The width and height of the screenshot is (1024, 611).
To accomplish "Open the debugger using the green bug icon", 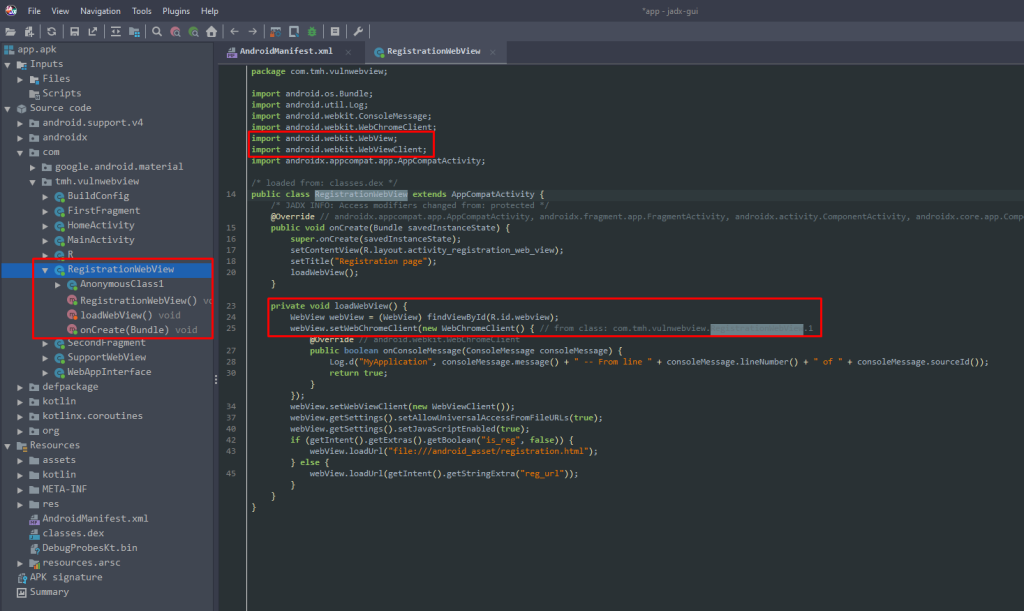I will 312,31.
